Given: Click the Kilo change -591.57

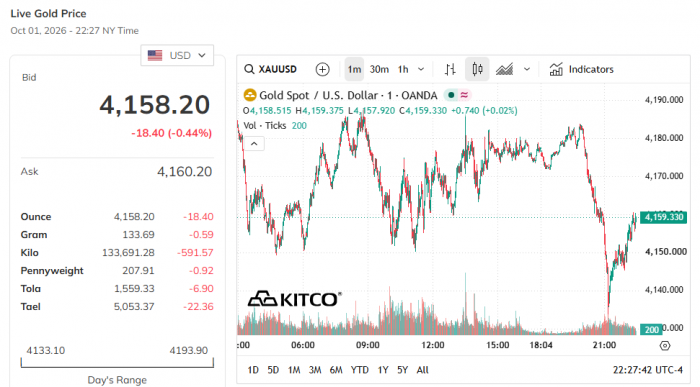Looking at the screenshot, I should [x=195, y=253].
